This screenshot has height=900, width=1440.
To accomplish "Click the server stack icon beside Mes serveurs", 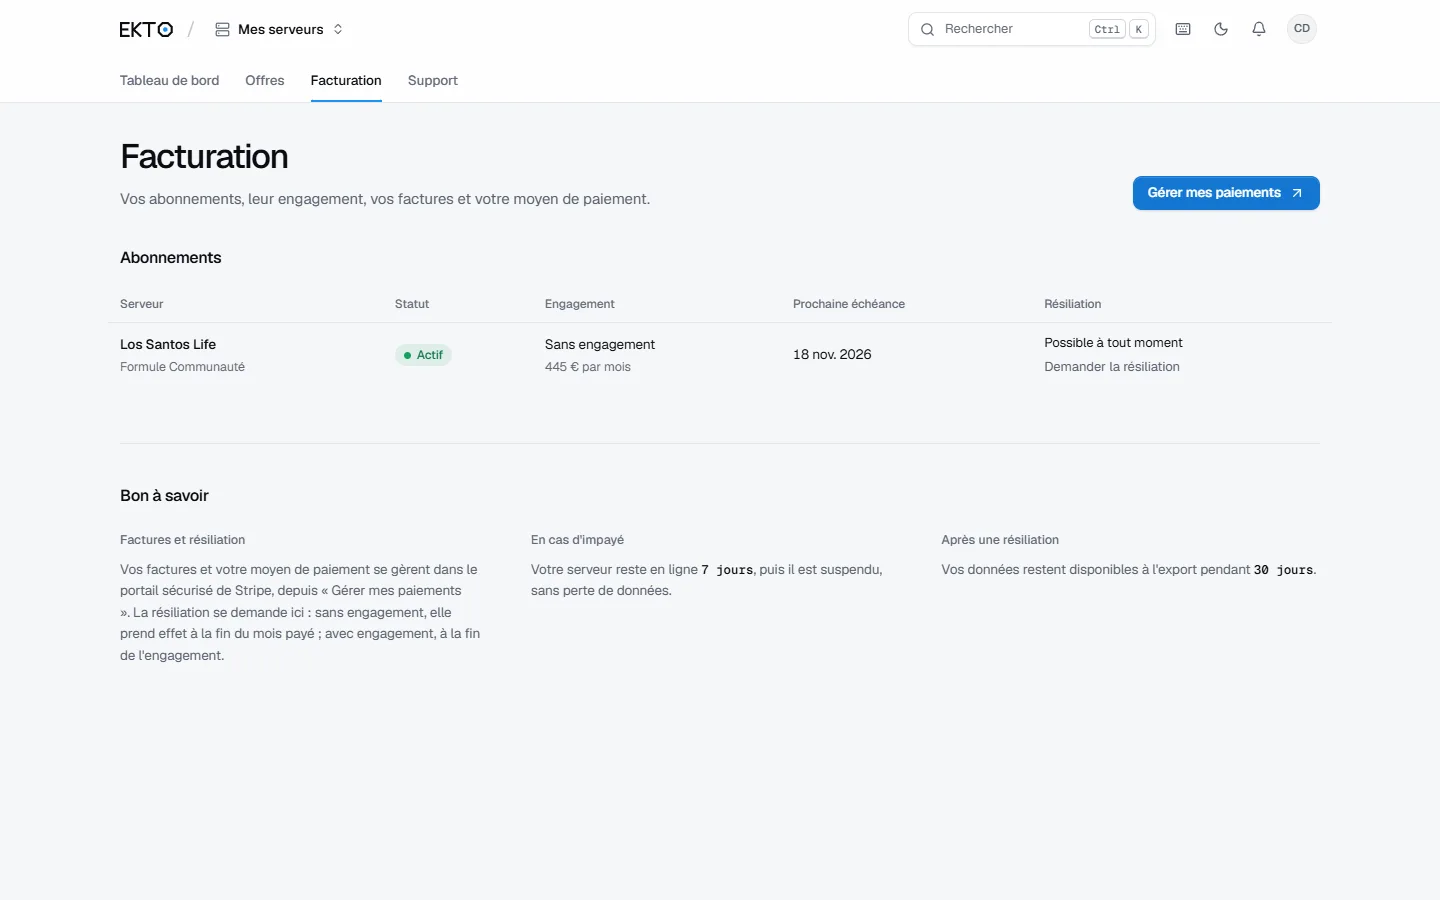I will pyautogui.click(x=222, y=30).
